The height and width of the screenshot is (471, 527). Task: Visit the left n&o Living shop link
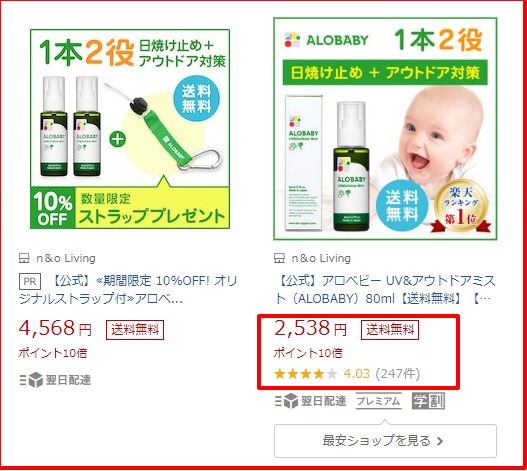pos(66,258)
